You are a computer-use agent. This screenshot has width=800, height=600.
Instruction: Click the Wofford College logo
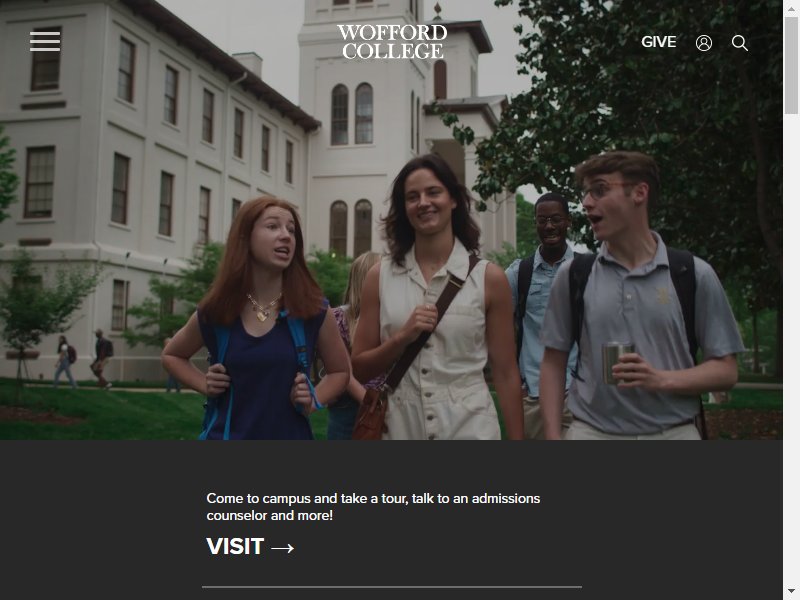pyautogui.click(x=392, y=41)
